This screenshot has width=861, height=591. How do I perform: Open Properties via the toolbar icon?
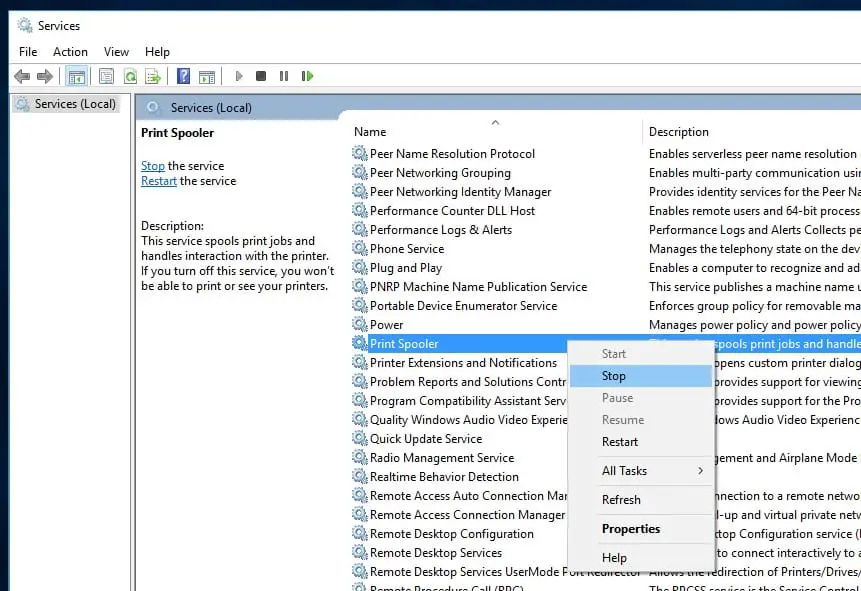pyautogui.click(x=106, y=76)
